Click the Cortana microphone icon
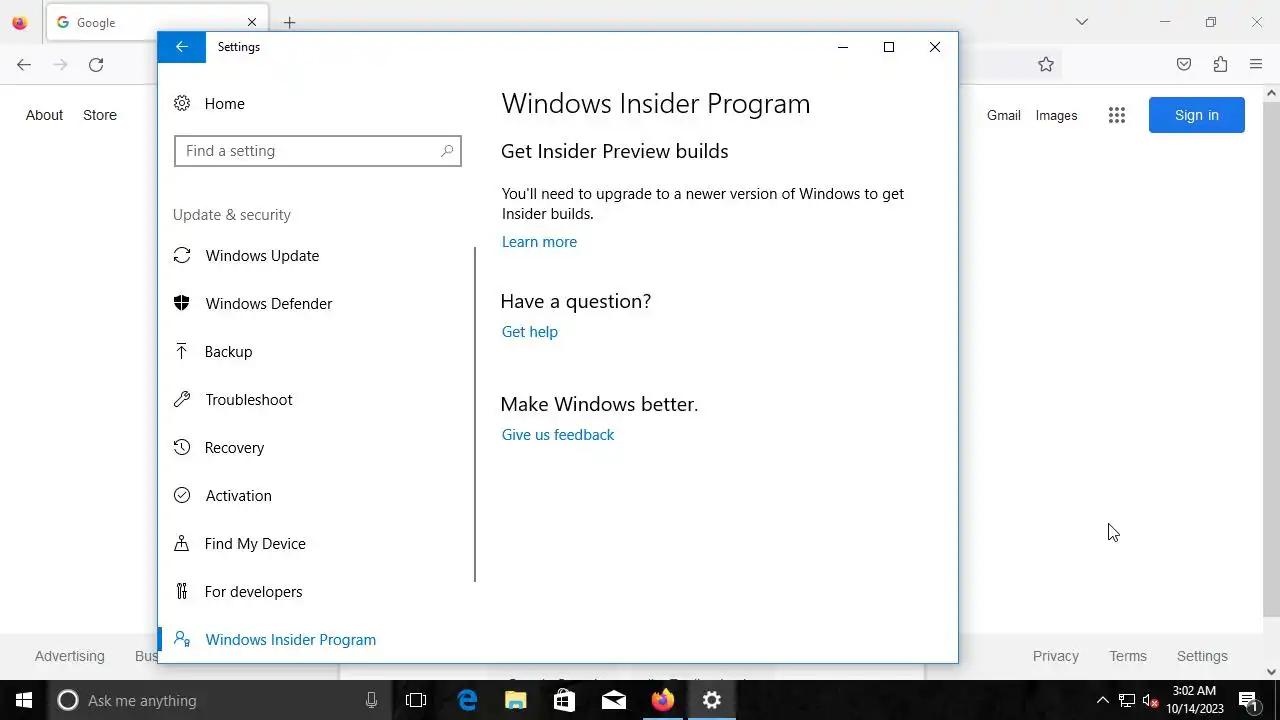 click(371, 700)
